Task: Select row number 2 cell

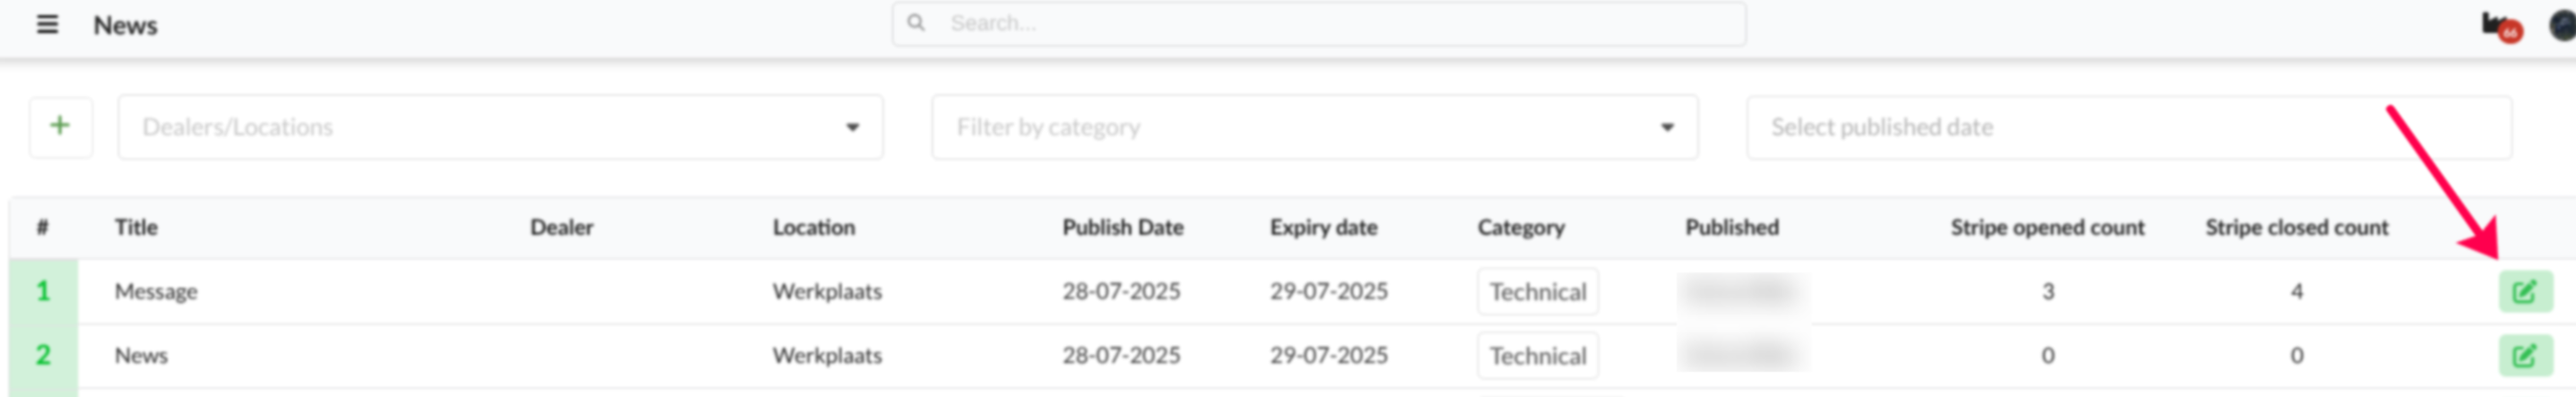Action: point(43,355)
